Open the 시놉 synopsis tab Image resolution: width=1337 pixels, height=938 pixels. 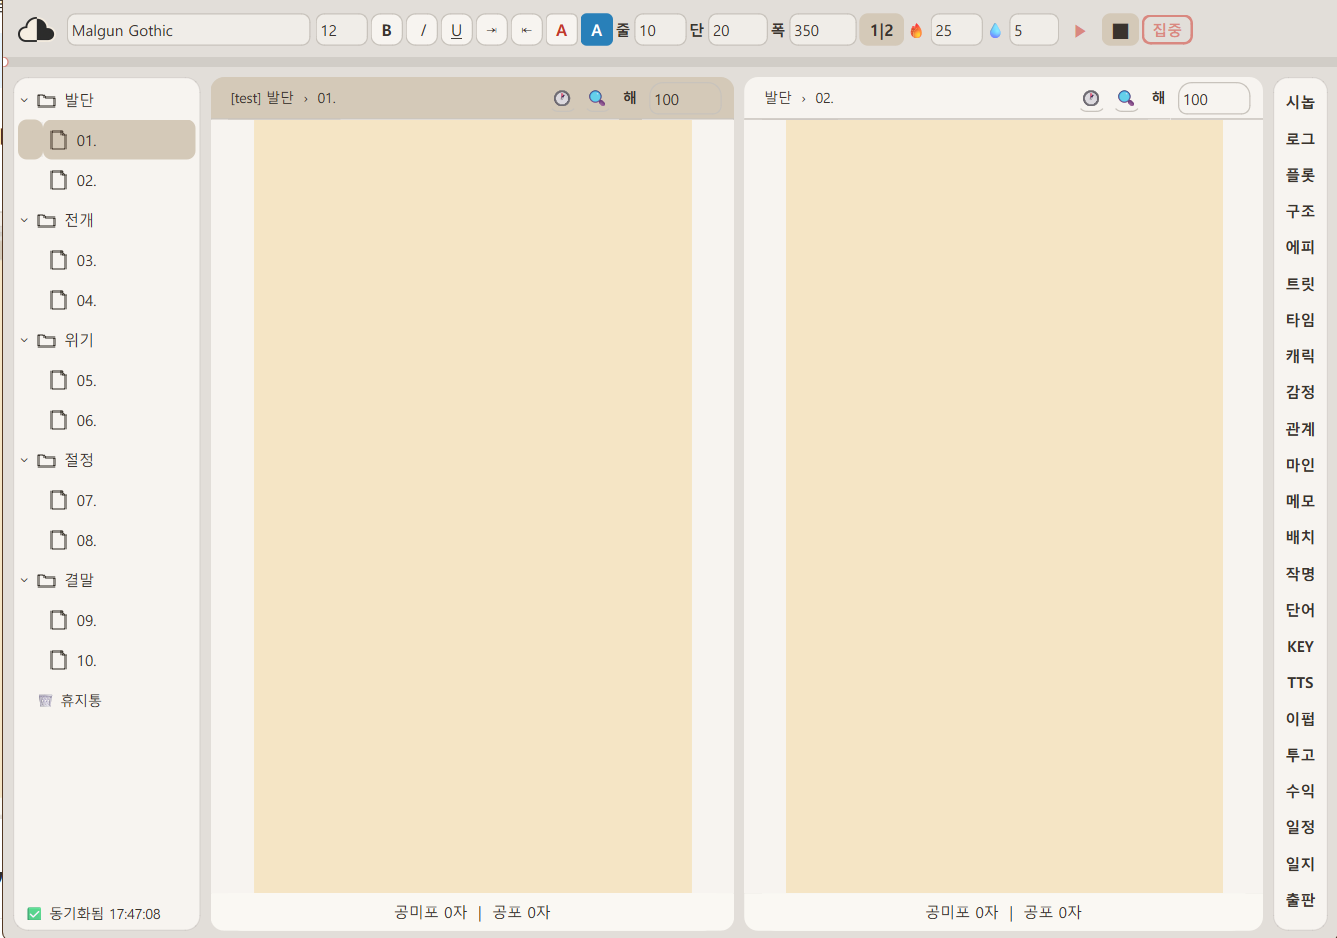1300,102
